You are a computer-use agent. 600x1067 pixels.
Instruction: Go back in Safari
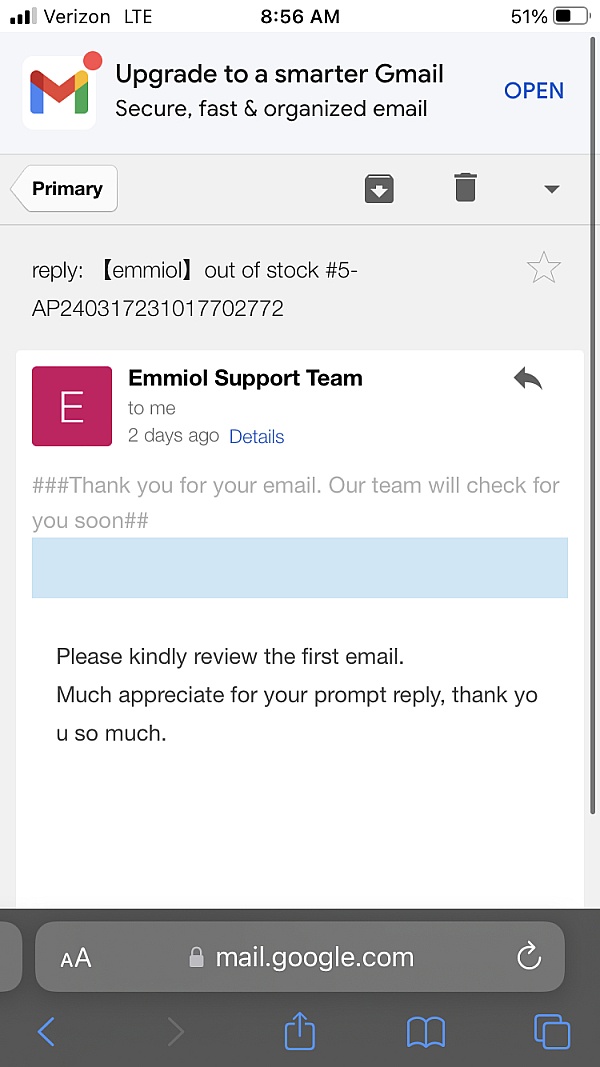(46, 1031)
